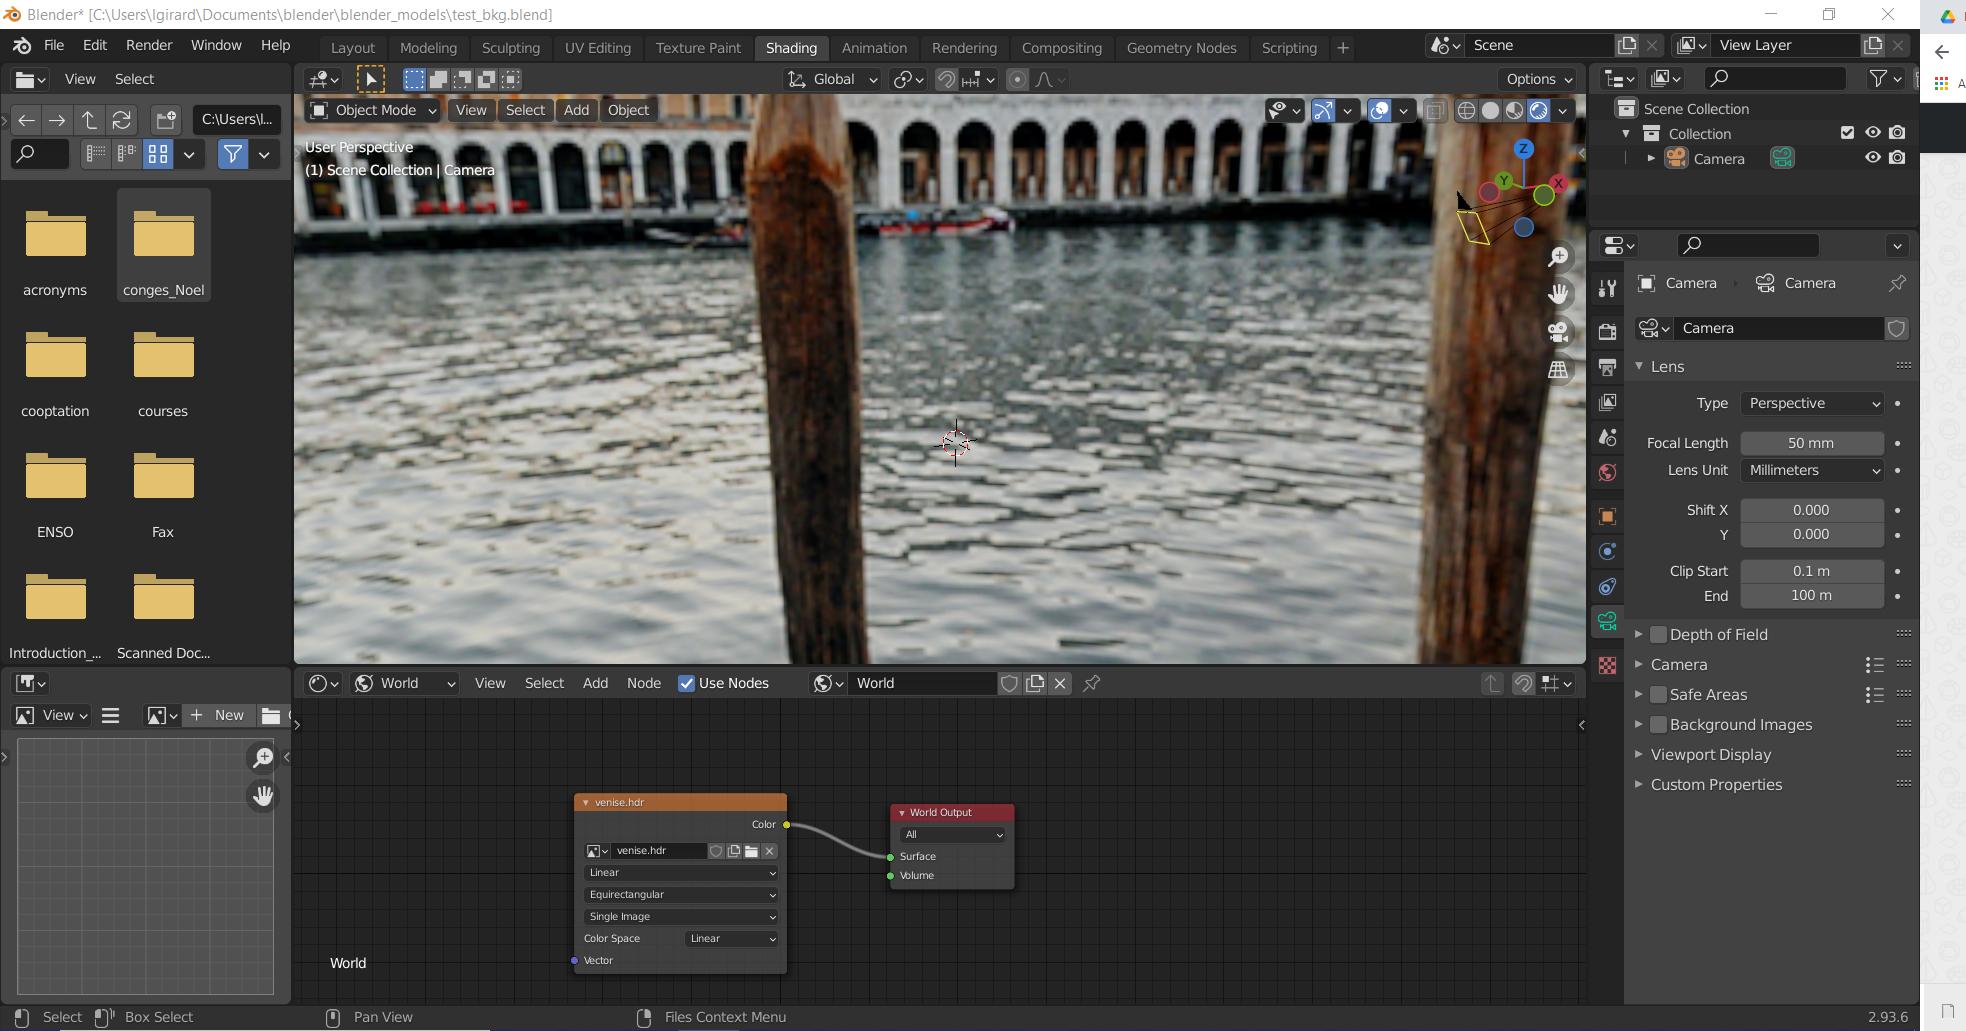Open Render properties tab
The image size is (1966, 1031).
tap(1607, 332)
